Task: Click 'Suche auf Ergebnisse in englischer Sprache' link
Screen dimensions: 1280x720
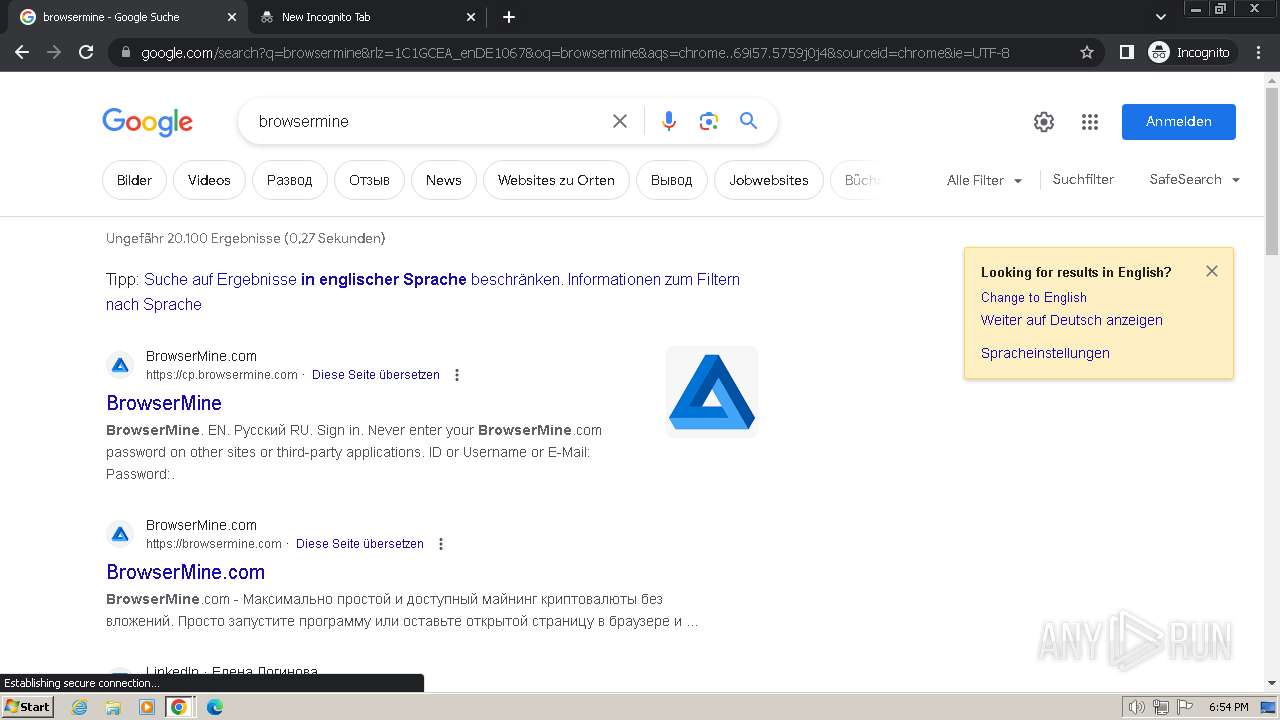Action: [353, 279]
